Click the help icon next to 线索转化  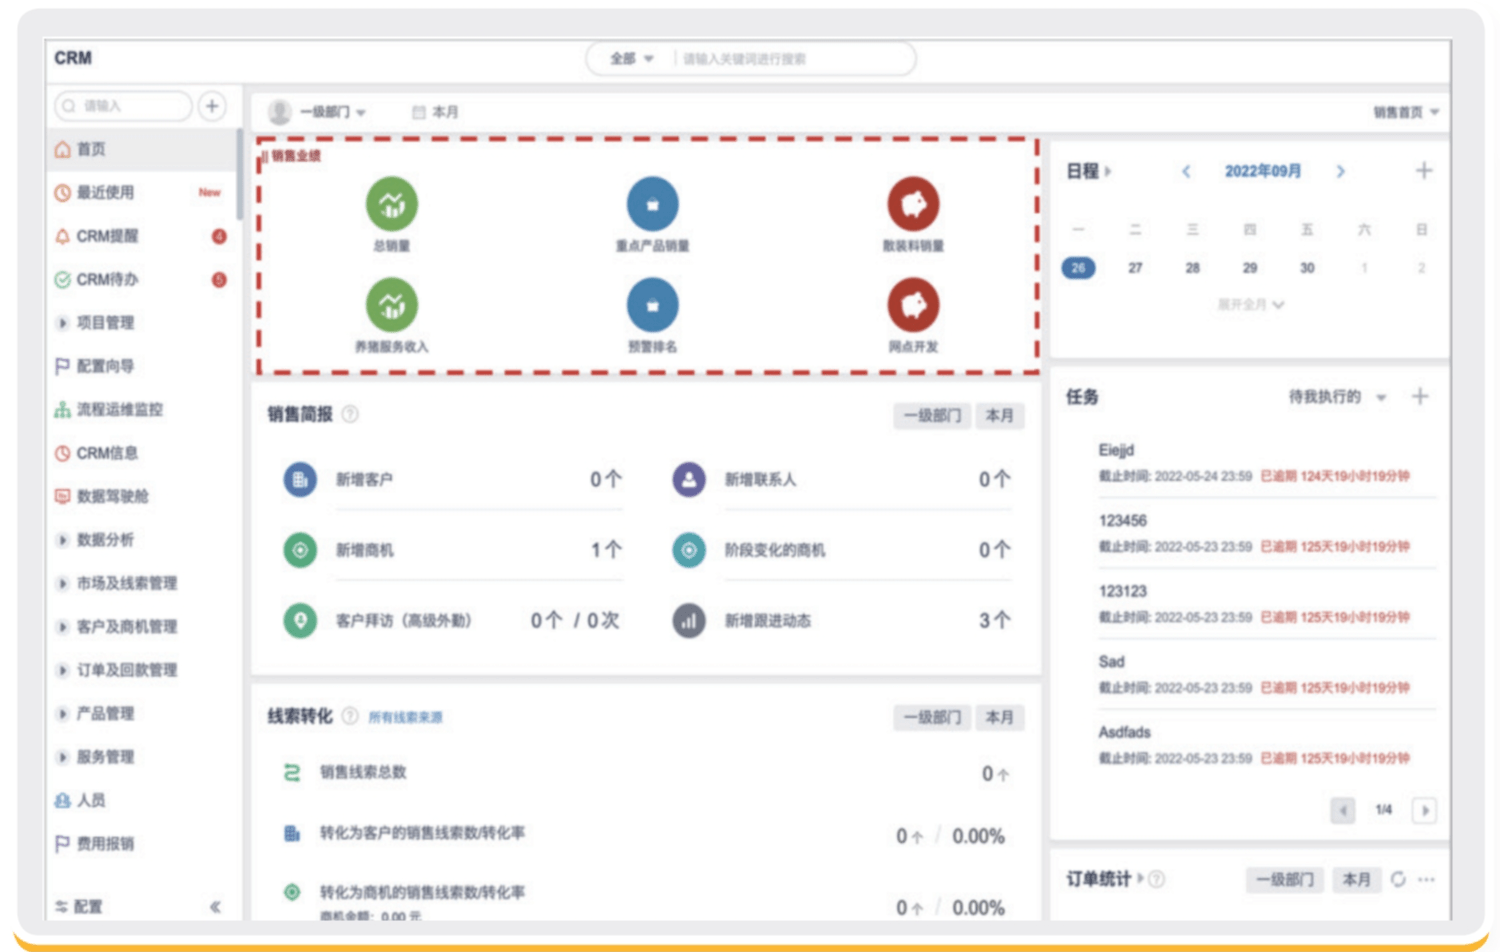pos(350,716)
